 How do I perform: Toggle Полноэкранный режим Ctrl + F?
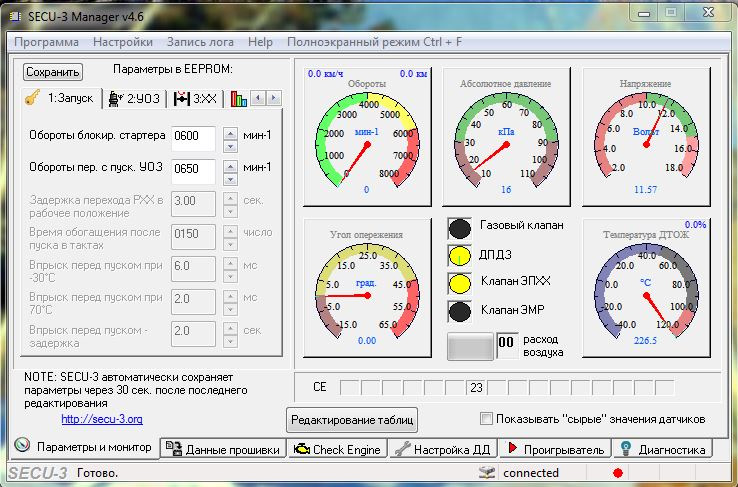tap(374, 42)
